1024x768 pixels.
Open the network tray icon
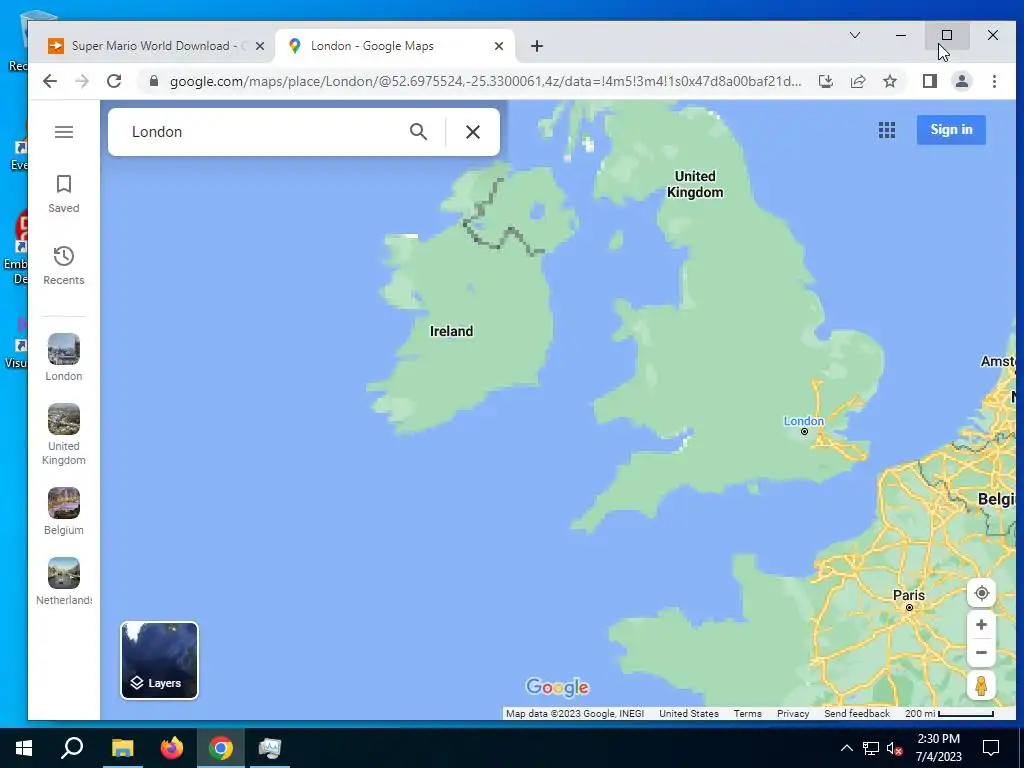click(871, 748)
